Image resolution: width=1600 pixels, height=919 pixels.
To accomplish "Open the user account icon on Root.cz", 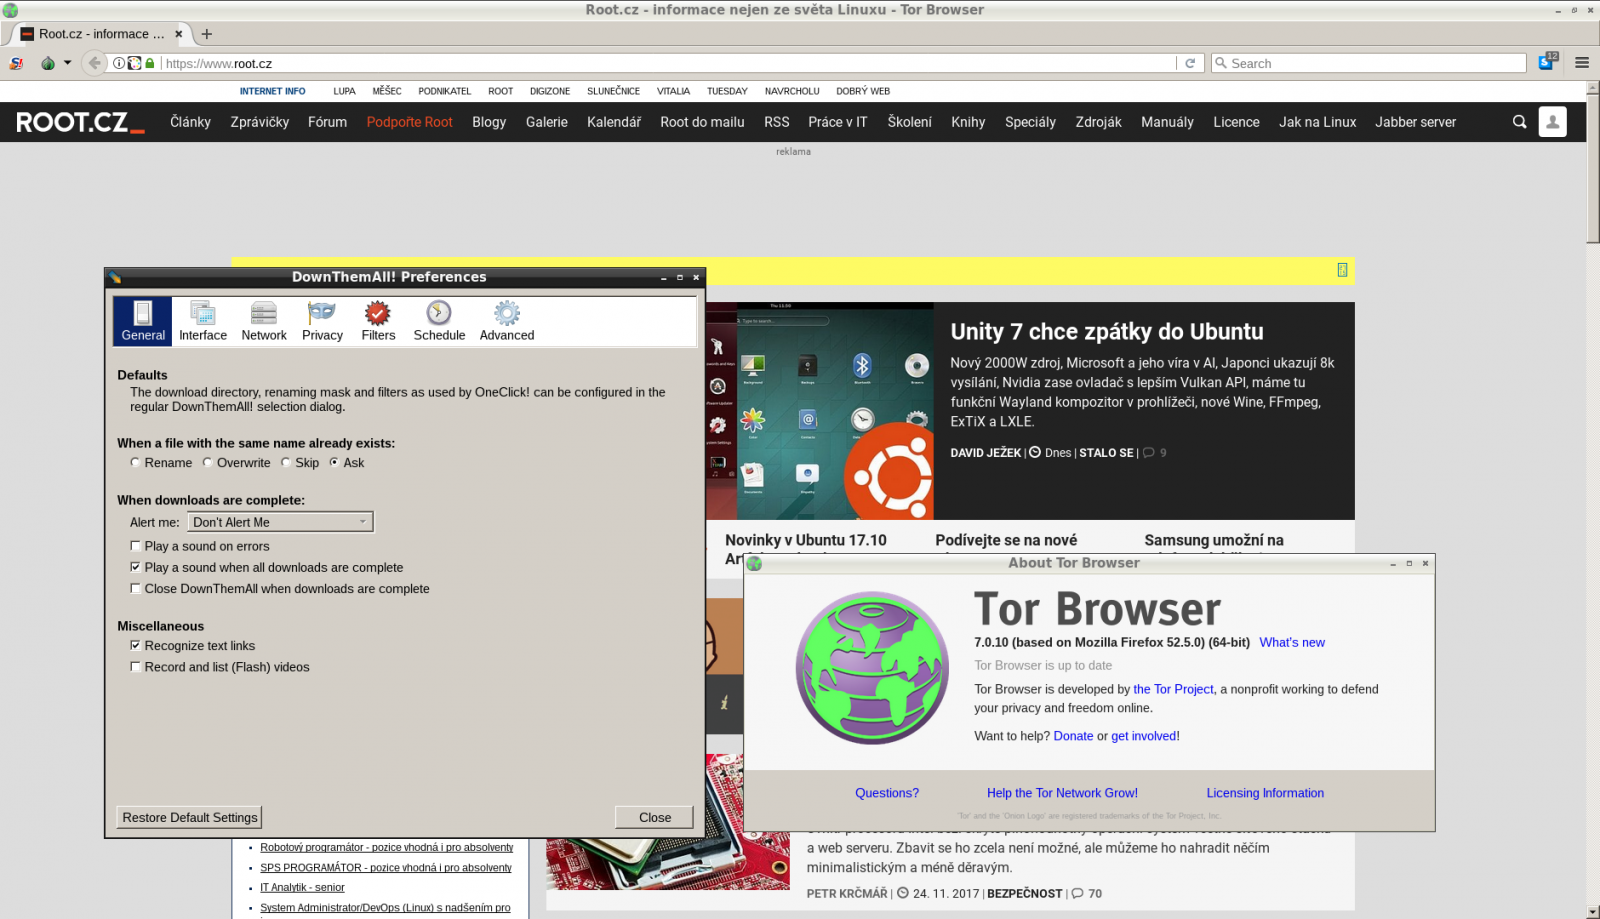I will coord(1552,122).
